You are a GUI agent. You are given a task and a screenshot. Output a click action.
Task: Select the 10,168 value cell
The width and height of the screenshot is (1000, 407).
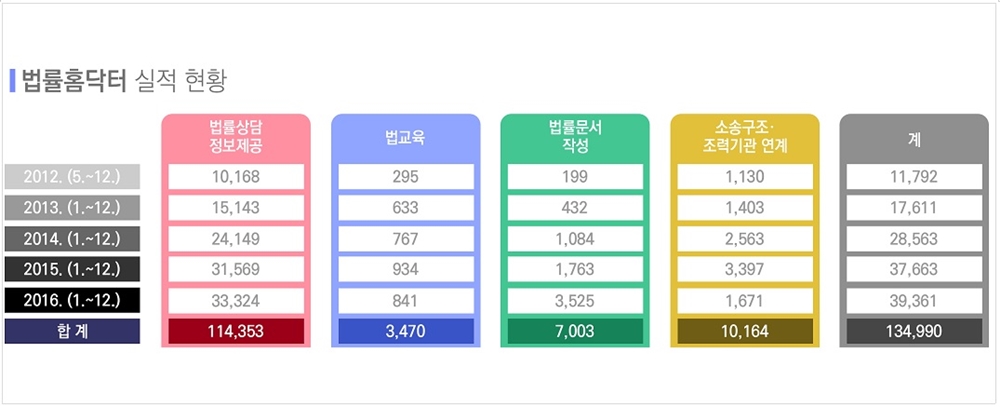point(236,177)
